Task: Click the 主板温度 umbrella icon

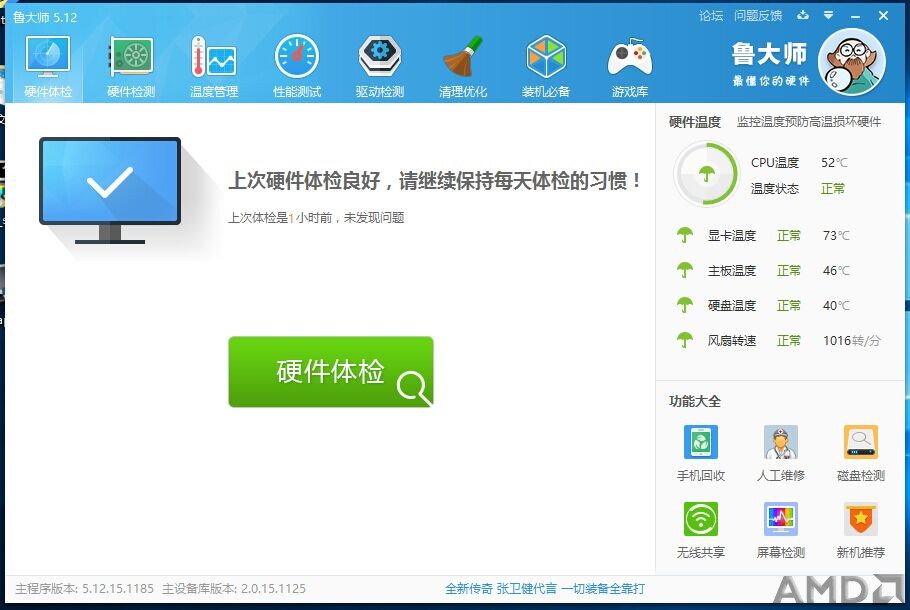Action: tap(685, 270)
